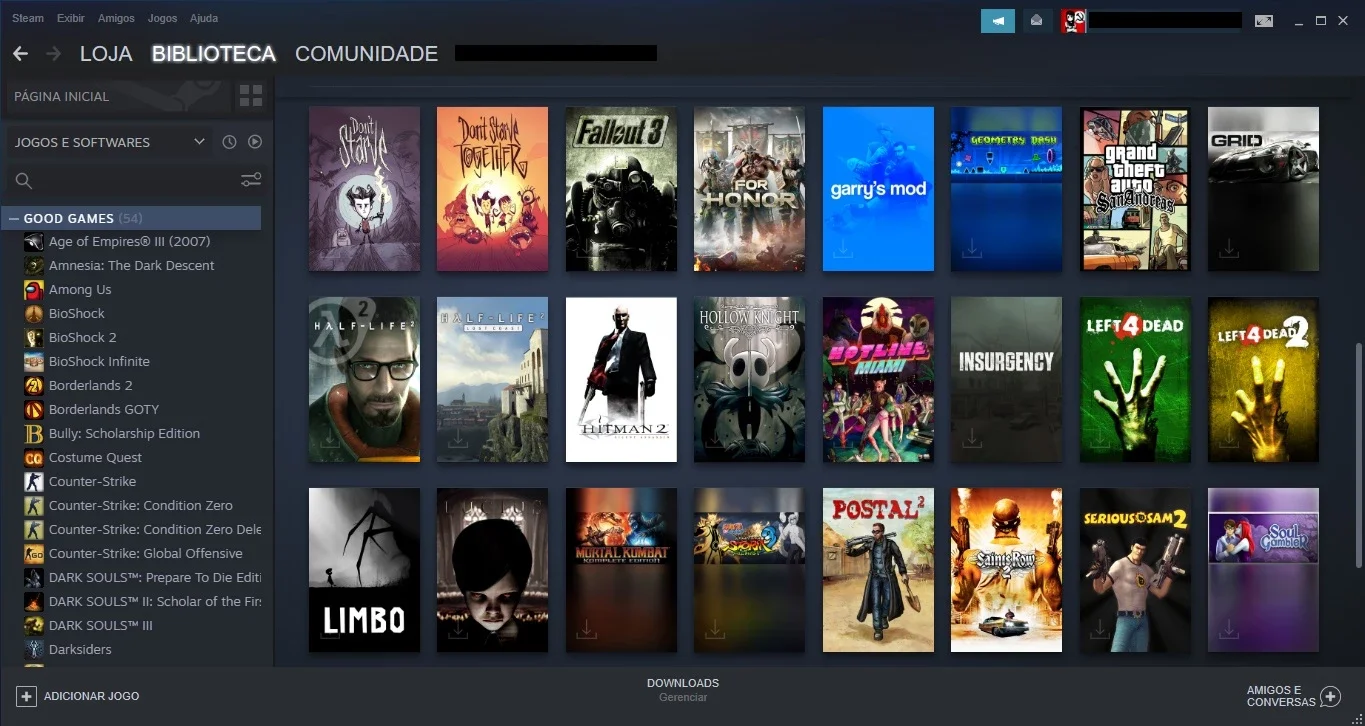Go back using the left arrow
The height and width of the screenshot is (726, 1365).
20,54
